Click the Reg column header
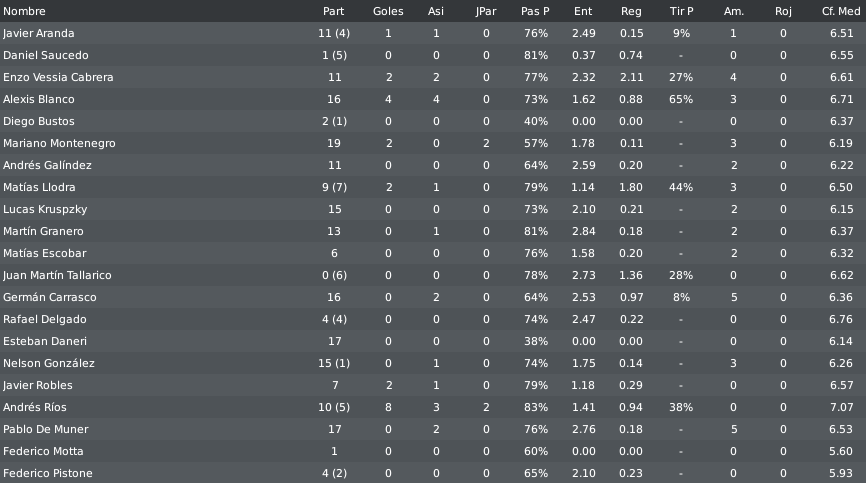The width and height of the screenshot is (866, 483). click(x=631, y=11)
